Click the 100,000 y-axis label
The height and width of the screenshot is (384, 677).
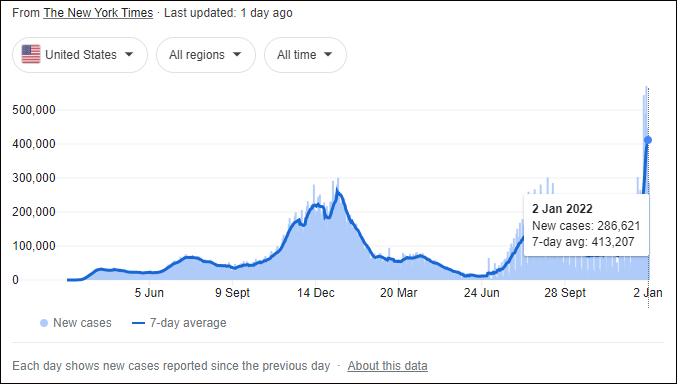(34, 246)
